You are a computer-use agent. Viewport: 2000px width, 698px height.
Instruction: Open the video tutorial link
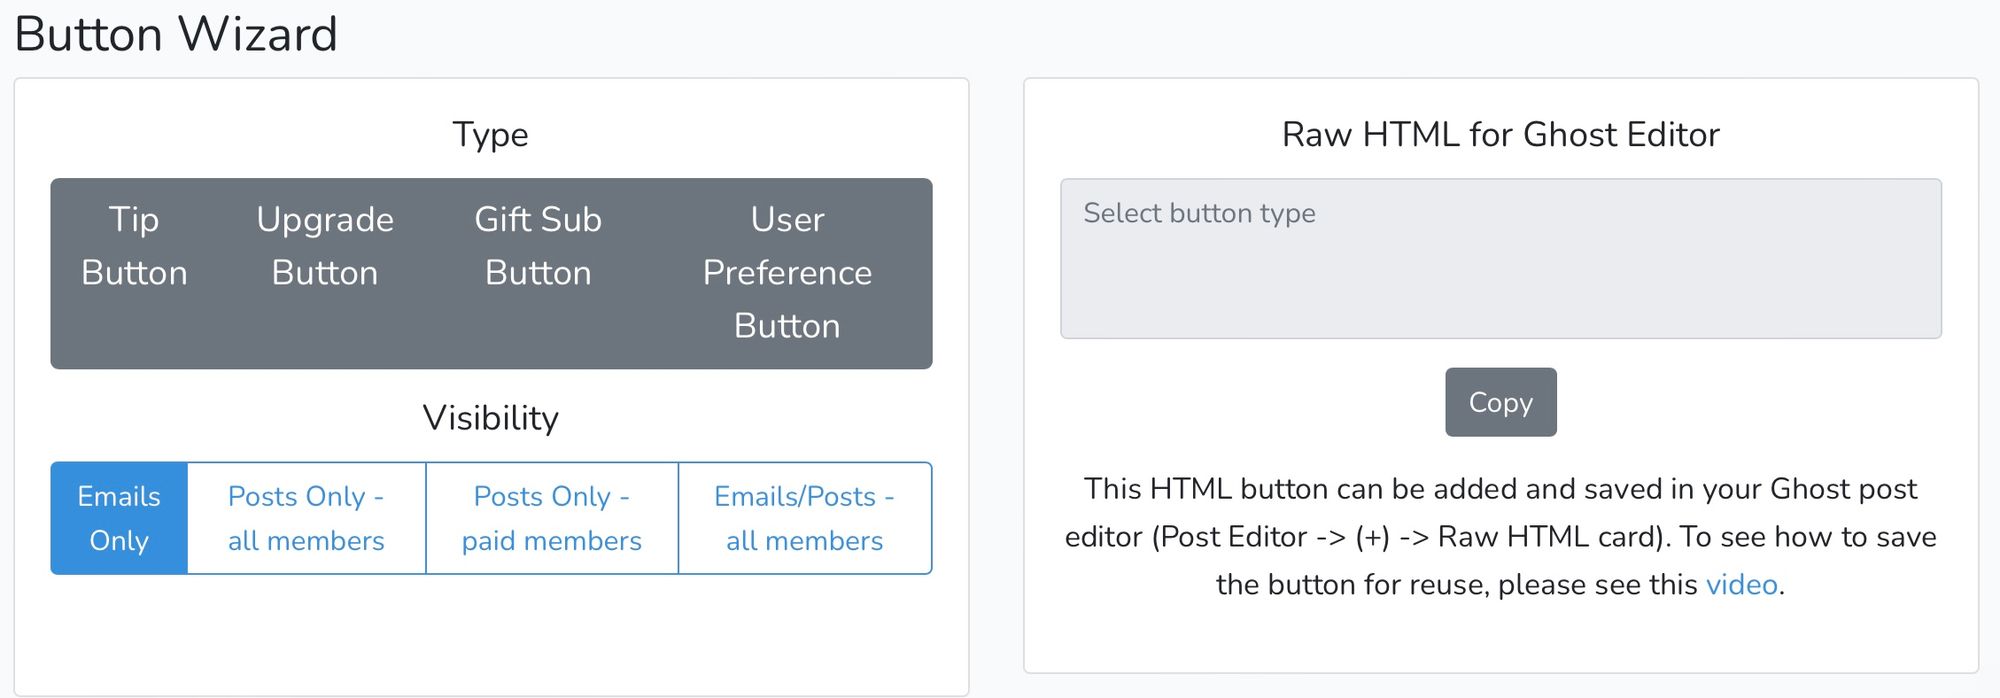[1741, 584]
